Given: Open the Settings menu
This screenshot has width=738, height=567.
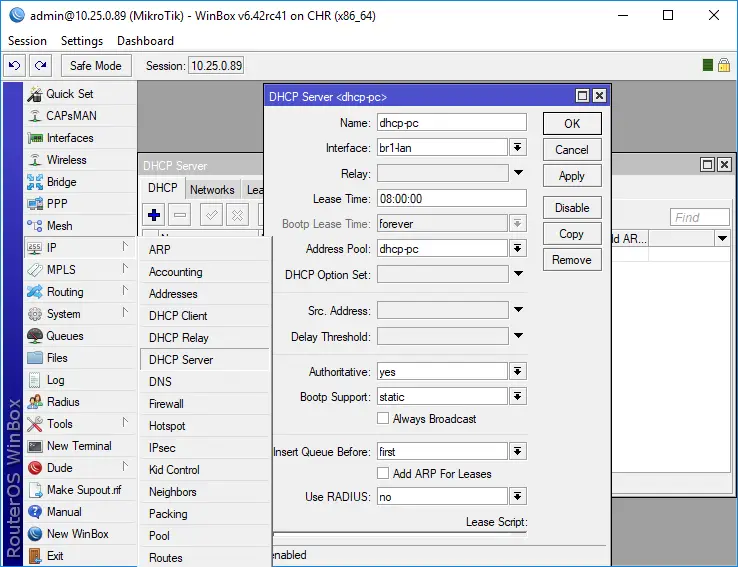Looking at the screenshot, I should [82, 41].
